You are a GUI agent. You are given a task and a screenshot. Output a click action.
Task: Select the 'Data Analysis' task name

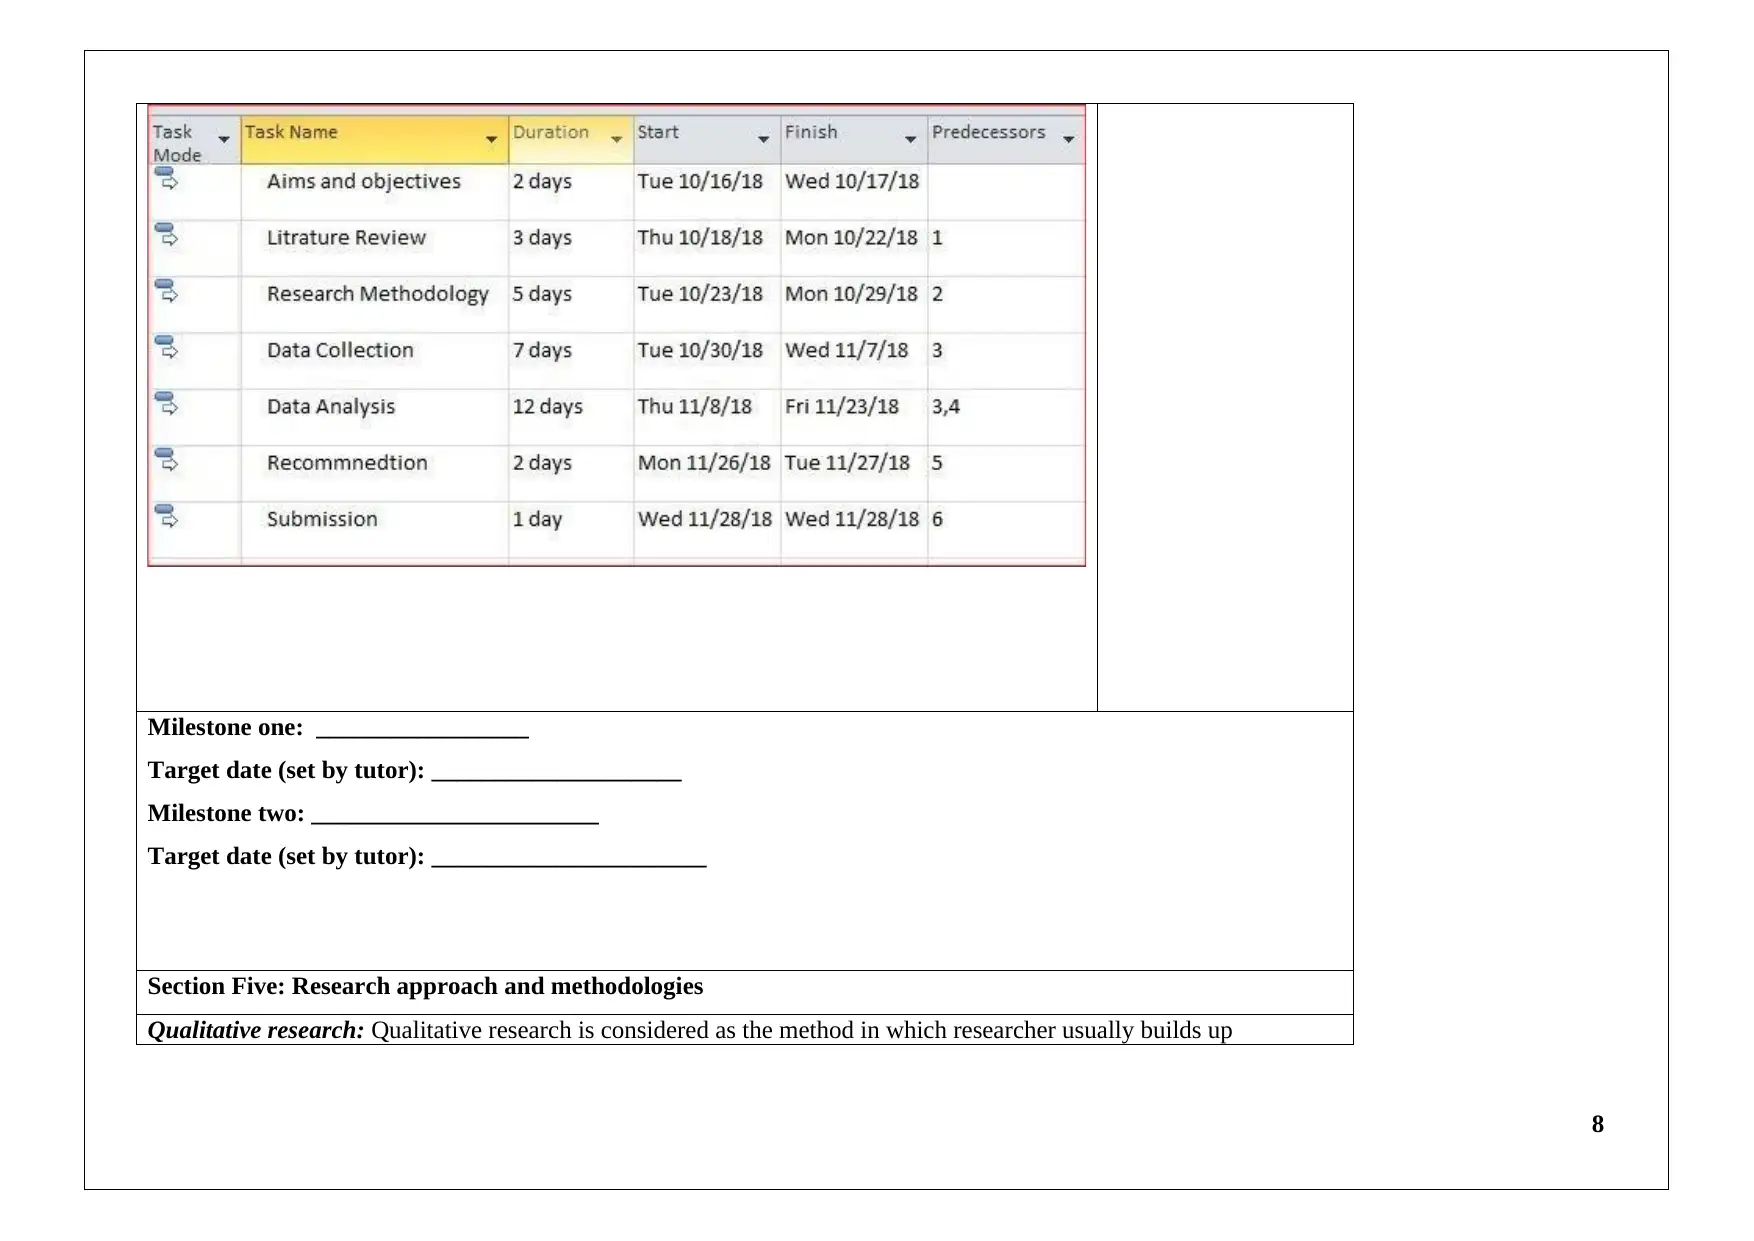pos(331,407)
